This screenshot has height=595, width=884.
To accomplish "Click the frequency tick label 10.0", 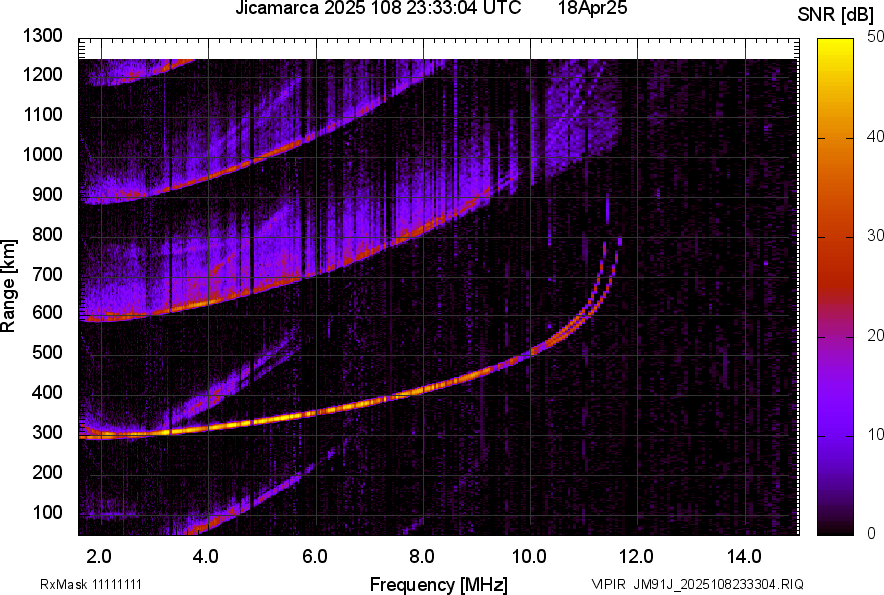I will pos(529,557).
